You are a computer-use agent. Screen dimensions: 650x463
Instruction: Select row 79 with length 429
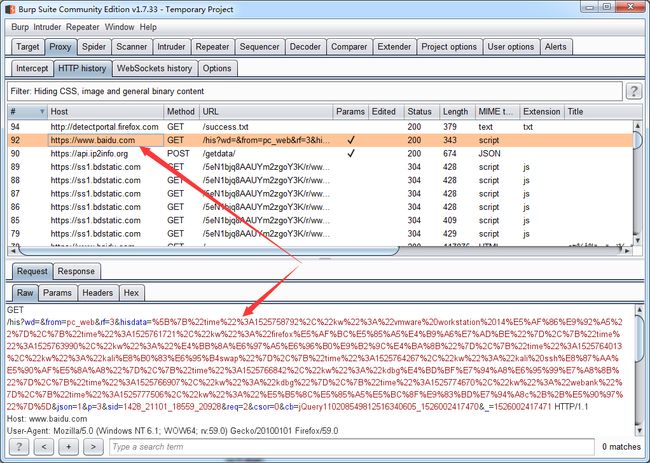320,233
